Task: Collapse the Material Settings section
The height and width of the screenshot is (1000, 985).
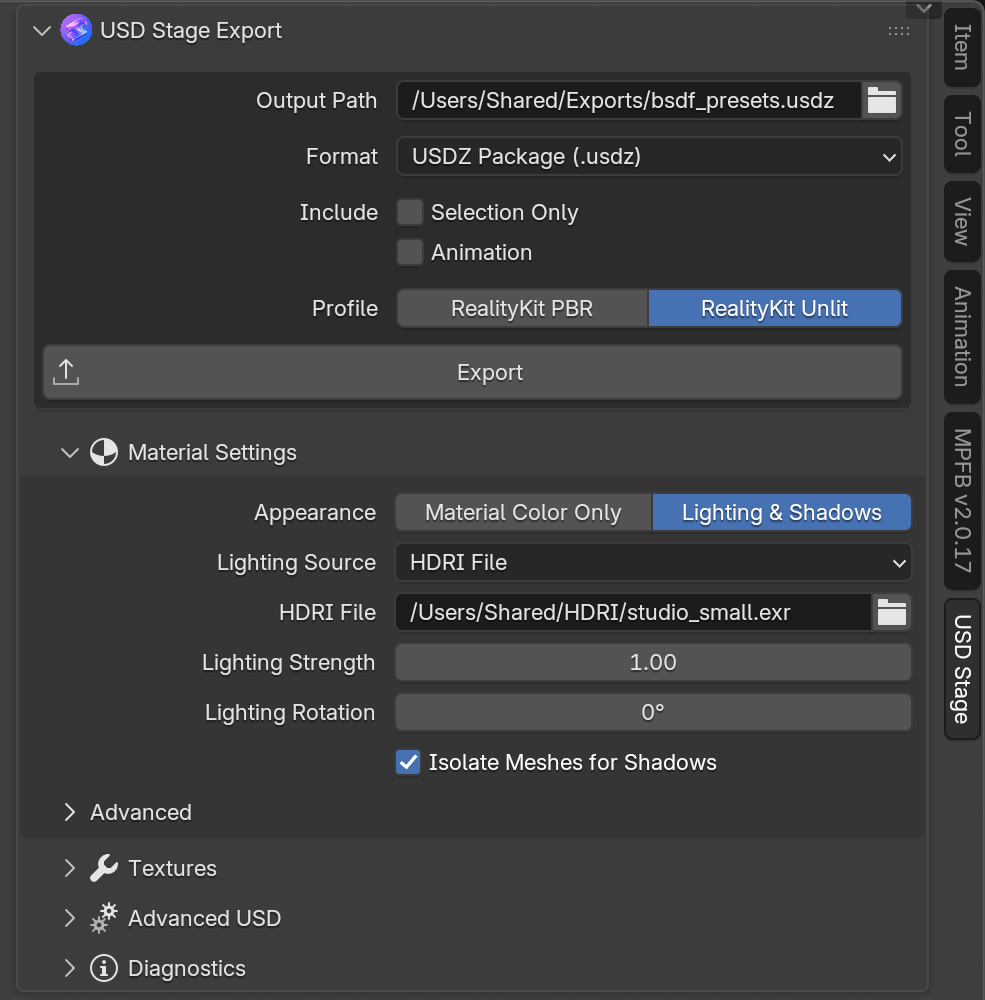Action: (70, 453)
